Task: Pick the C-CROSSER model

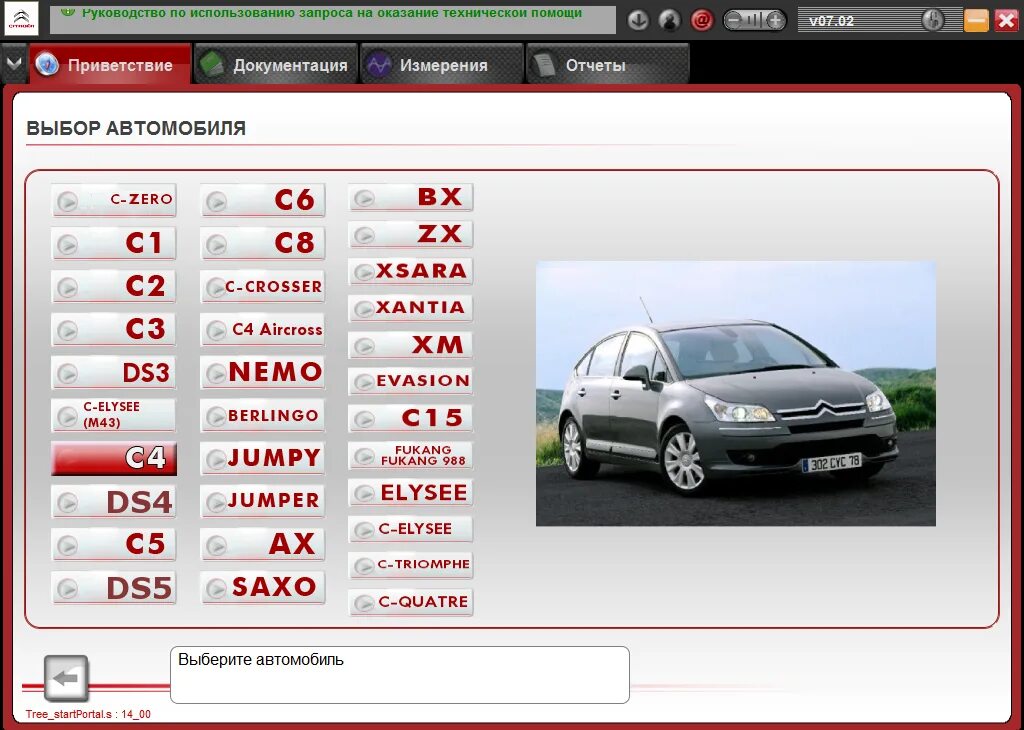Action: (263, 286)
